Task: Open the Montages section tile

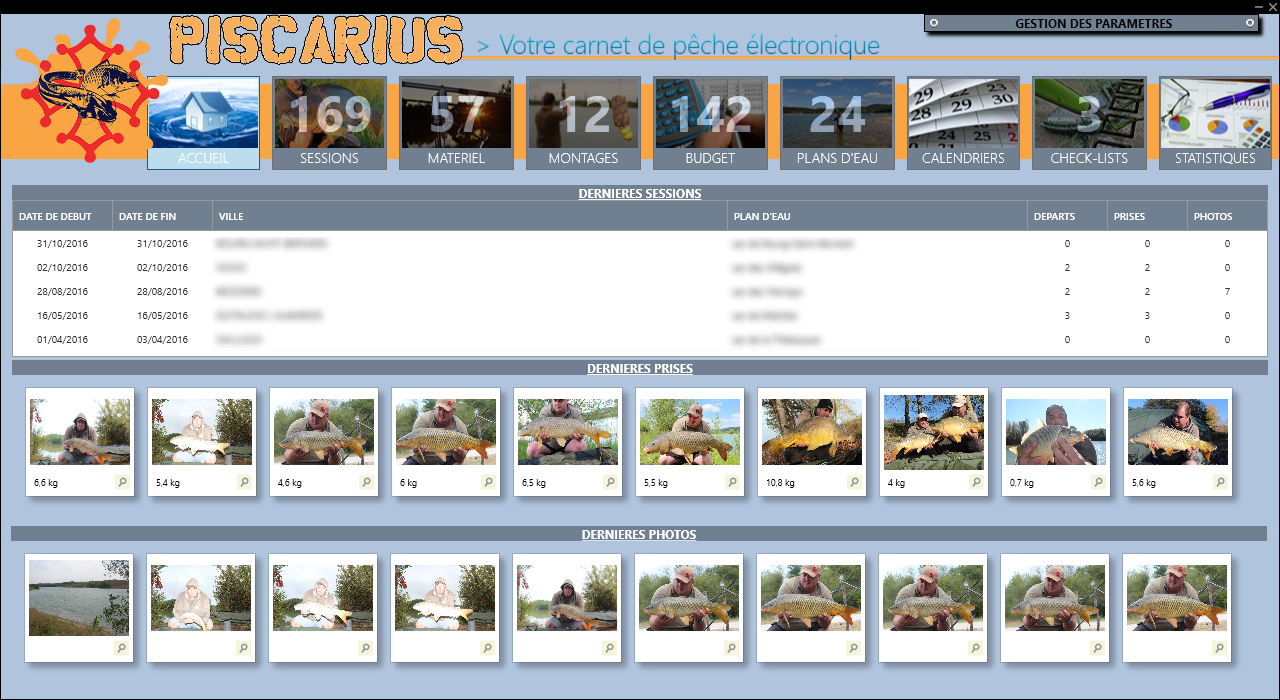Action: [x=583, y=123]
